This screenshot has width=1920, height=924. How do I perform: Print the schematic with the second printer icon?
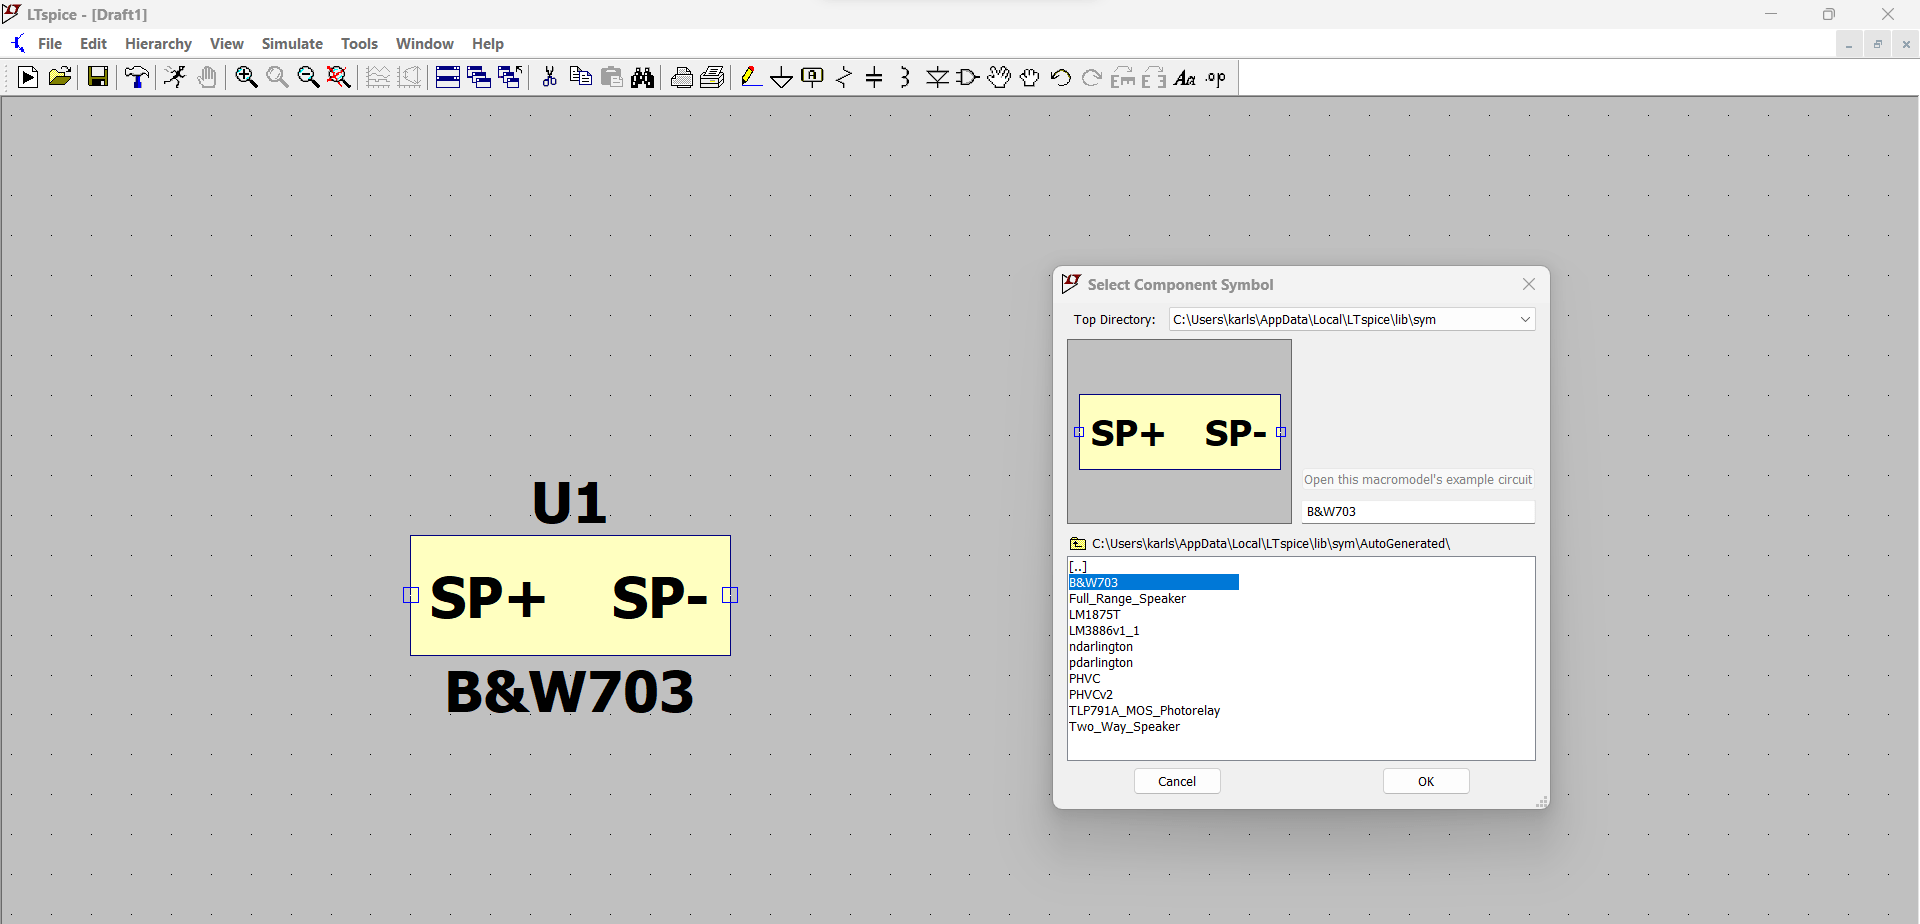click(713, 77)
